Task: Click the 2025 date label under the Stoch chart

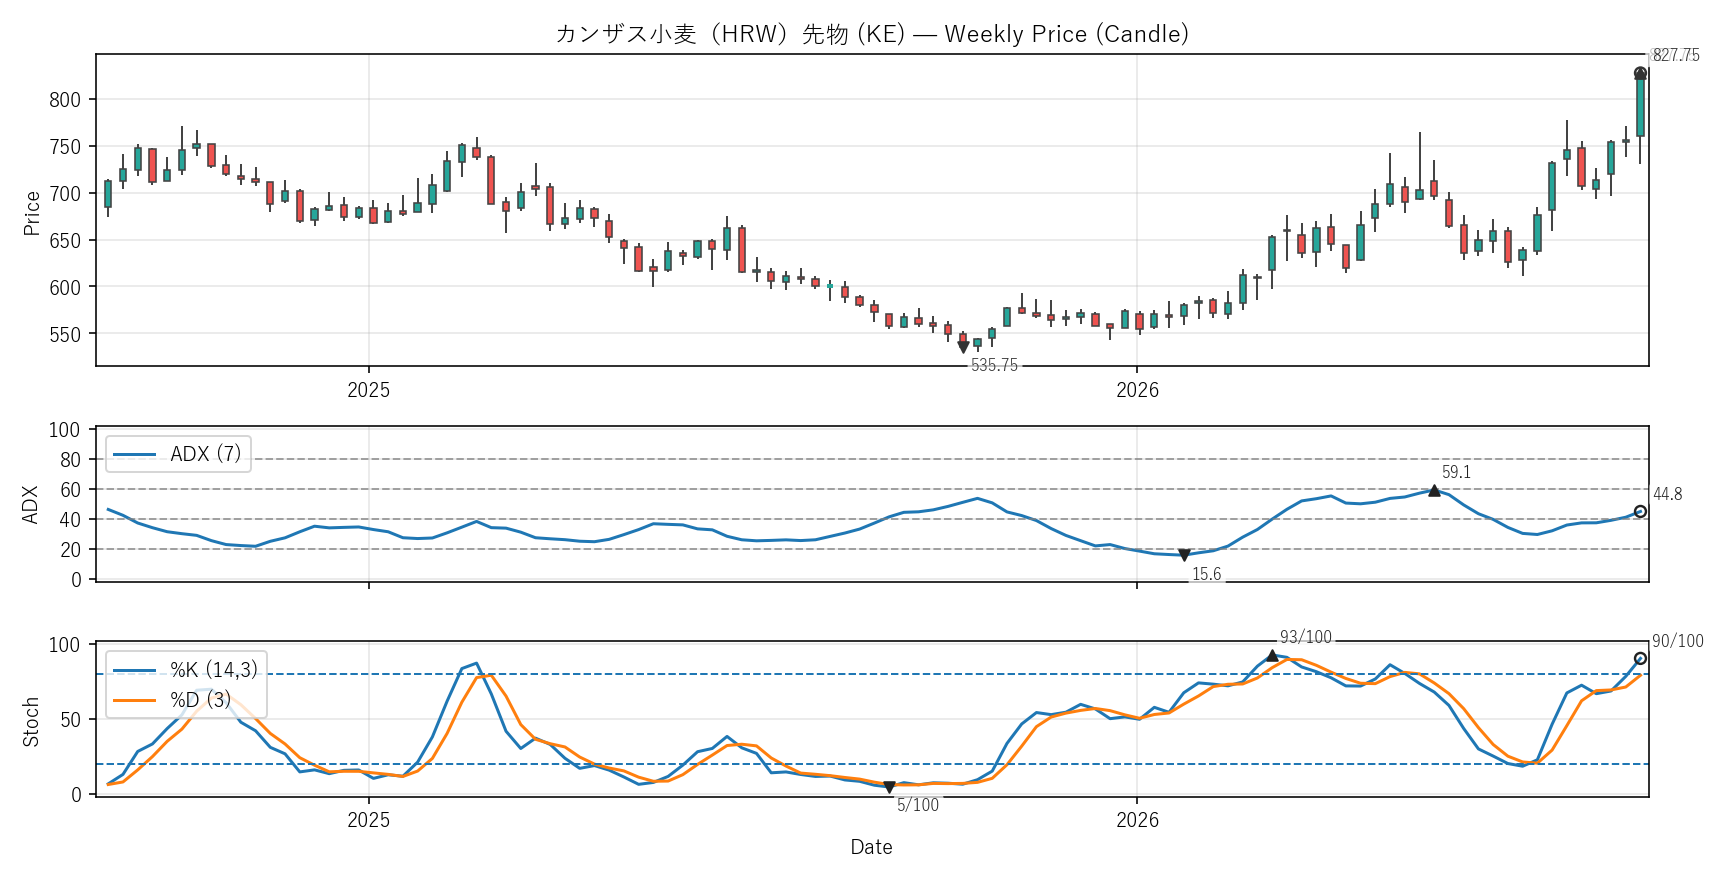Action: tap(369, 820)
